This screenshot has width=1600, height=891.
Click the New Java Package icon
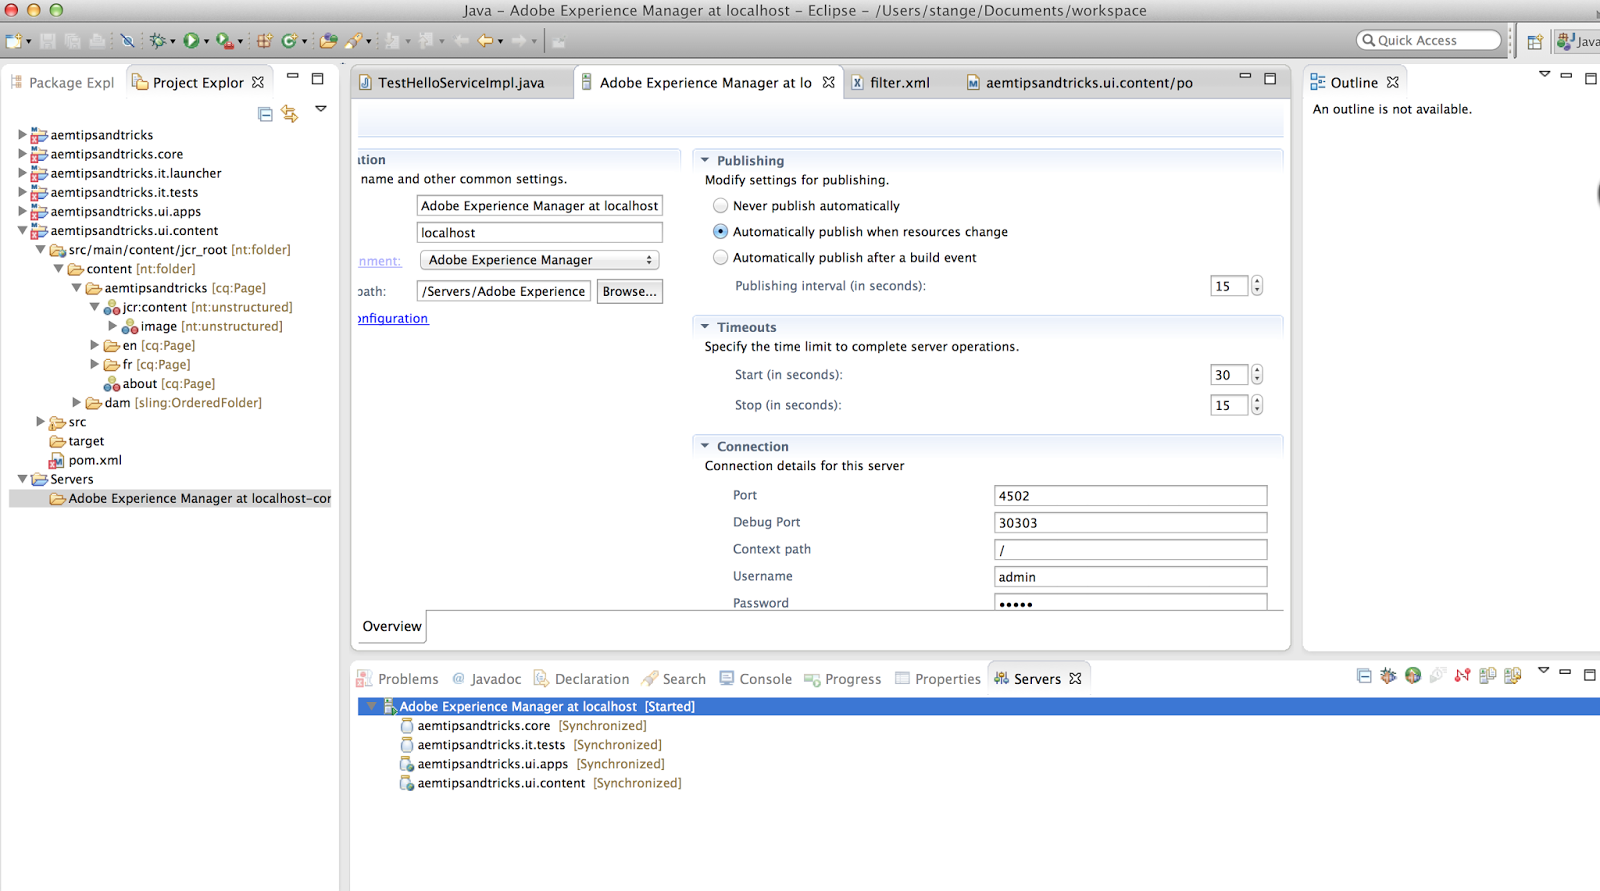[264, 41]
